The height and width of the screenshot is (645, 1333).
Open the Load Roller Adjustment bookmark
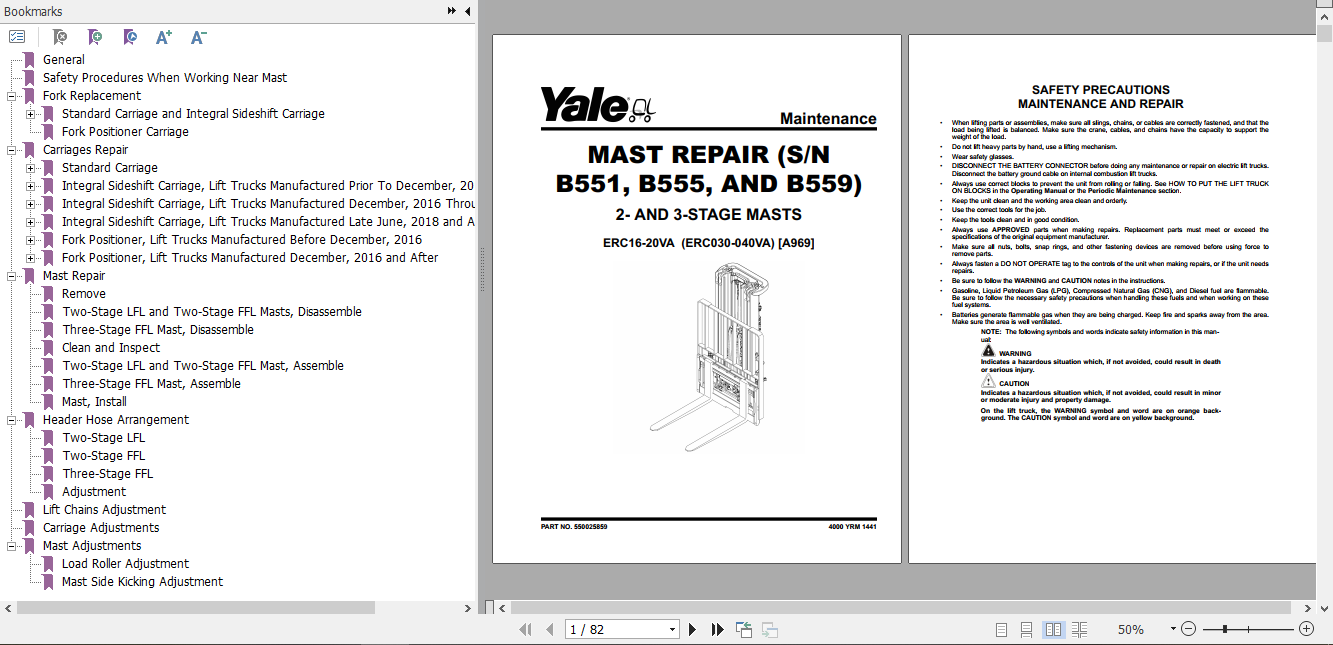point(125,564)
